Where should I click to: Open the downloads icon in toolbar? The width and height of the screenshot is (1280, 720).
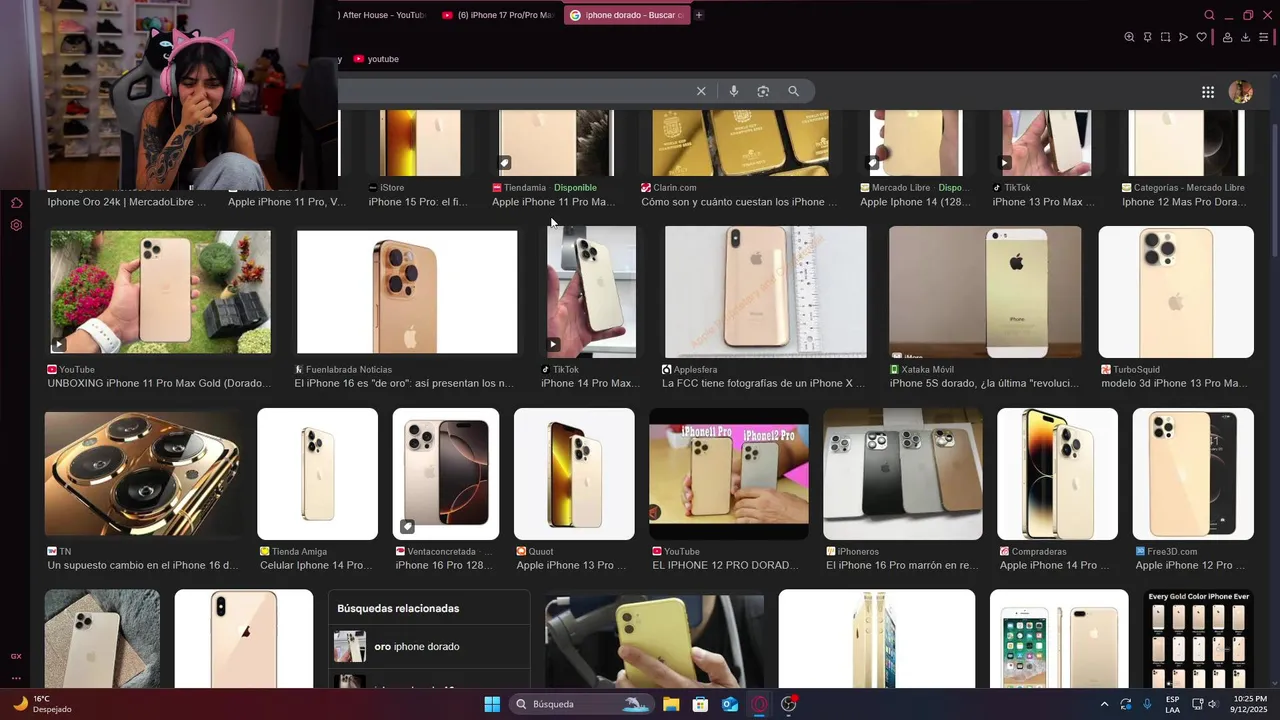click(x=1245, y=37)
